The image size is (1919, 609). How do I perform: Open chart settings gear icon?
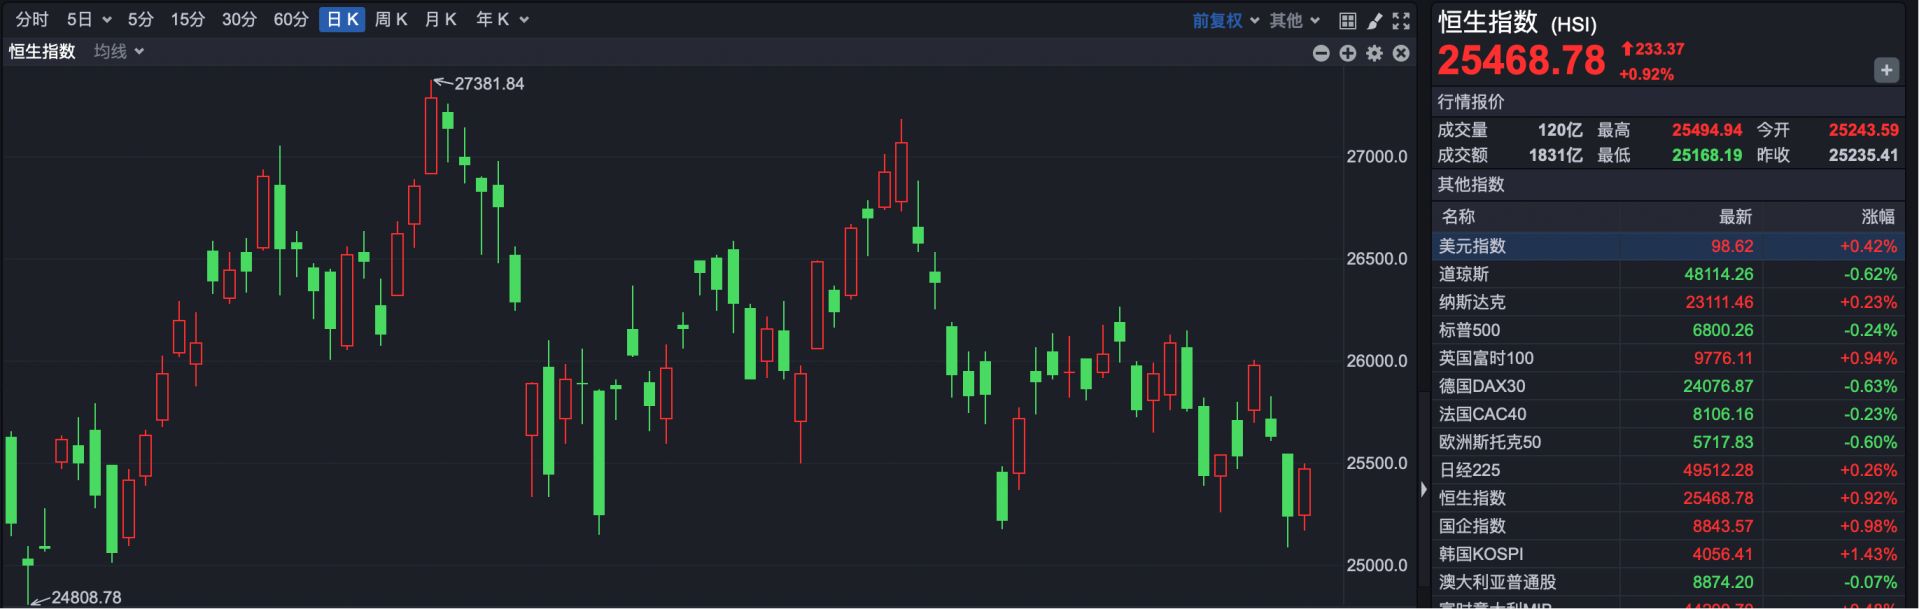click(x=1375, y=53)
